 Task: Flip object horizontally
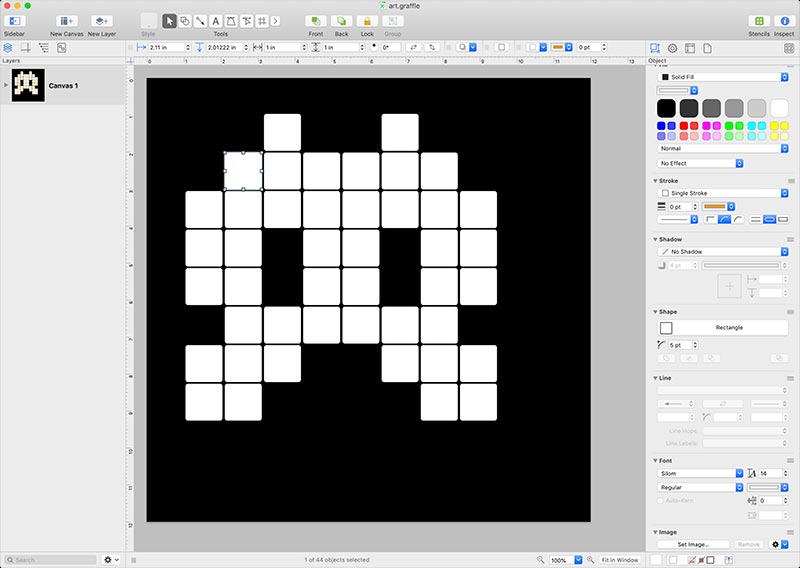pyautogui.click(x=413, y=47)
